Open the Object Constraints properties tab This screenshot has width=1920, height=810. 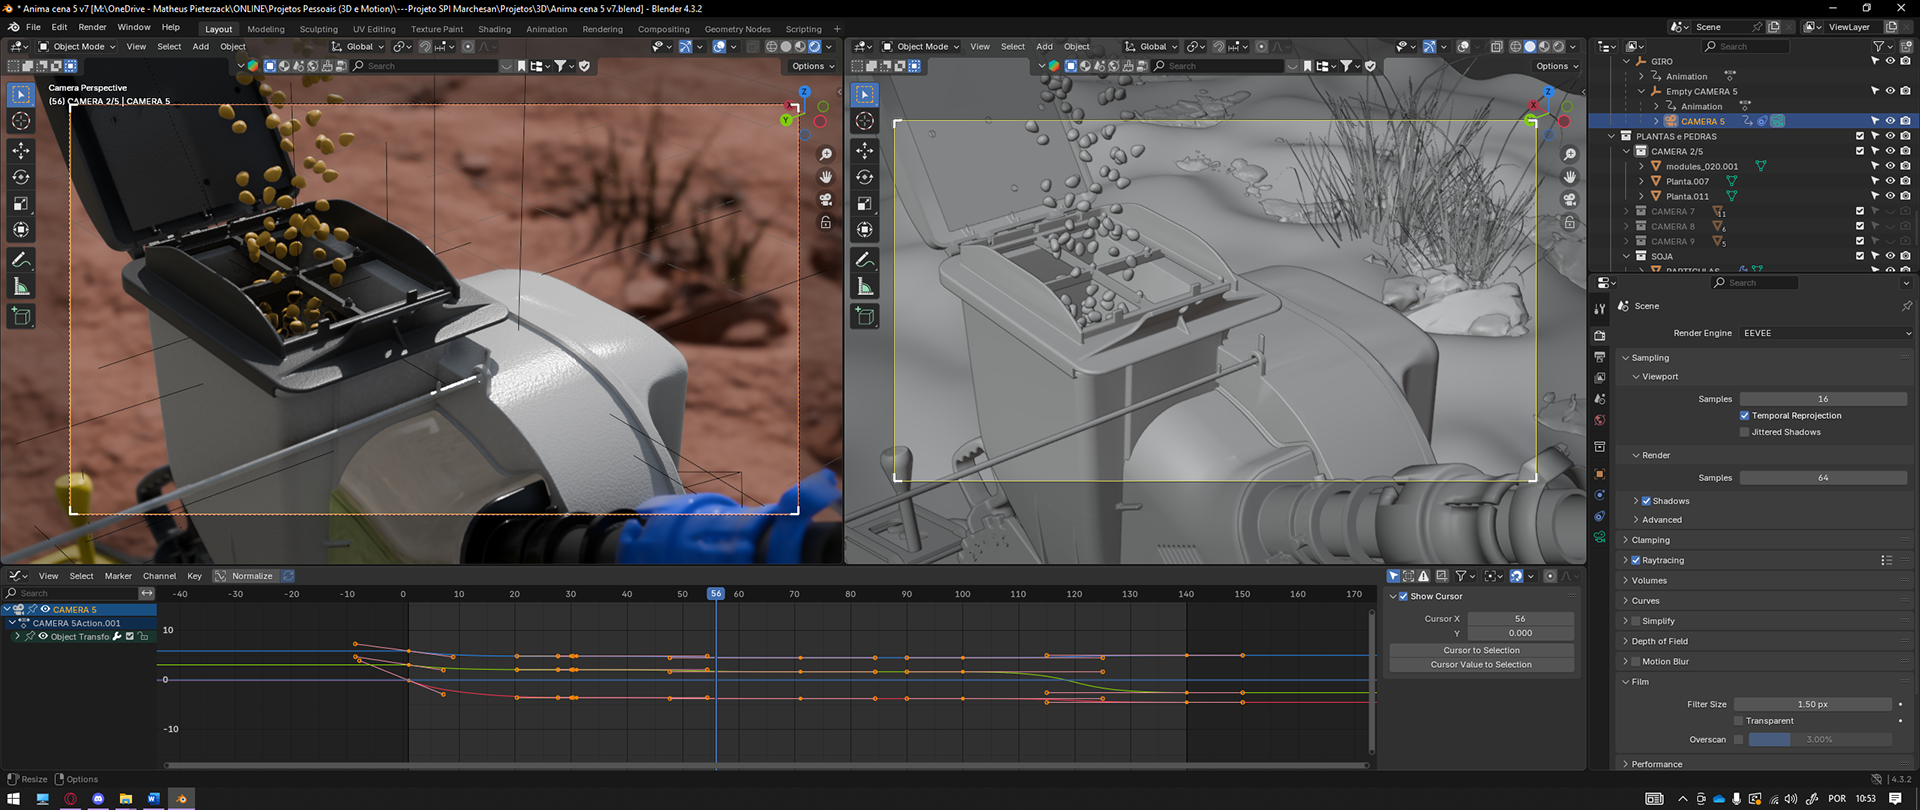coord(1600,516)
